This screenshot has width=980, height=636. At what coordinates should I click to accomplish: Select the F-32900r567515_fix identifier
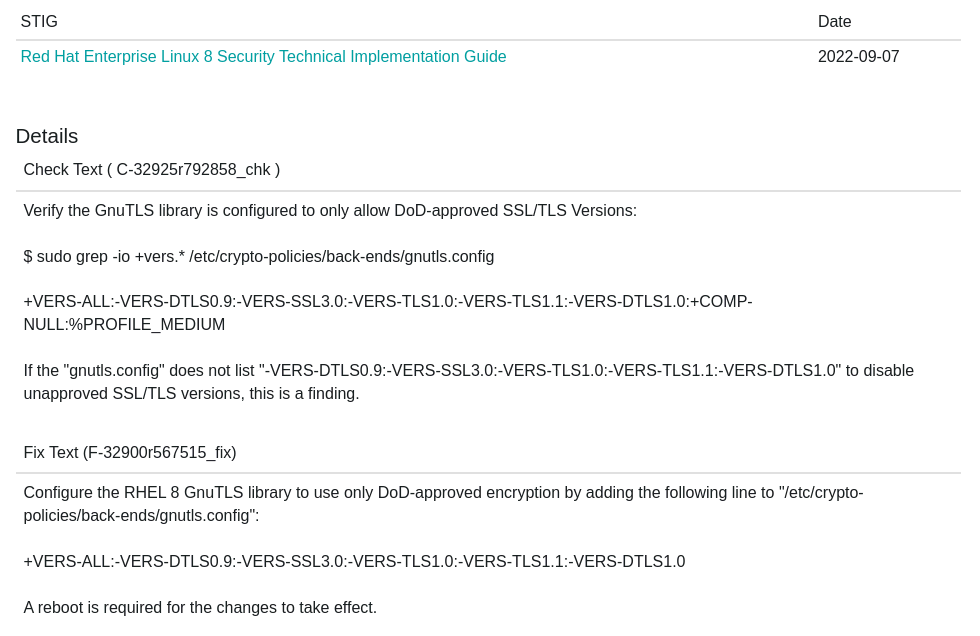tap(159, 453)
